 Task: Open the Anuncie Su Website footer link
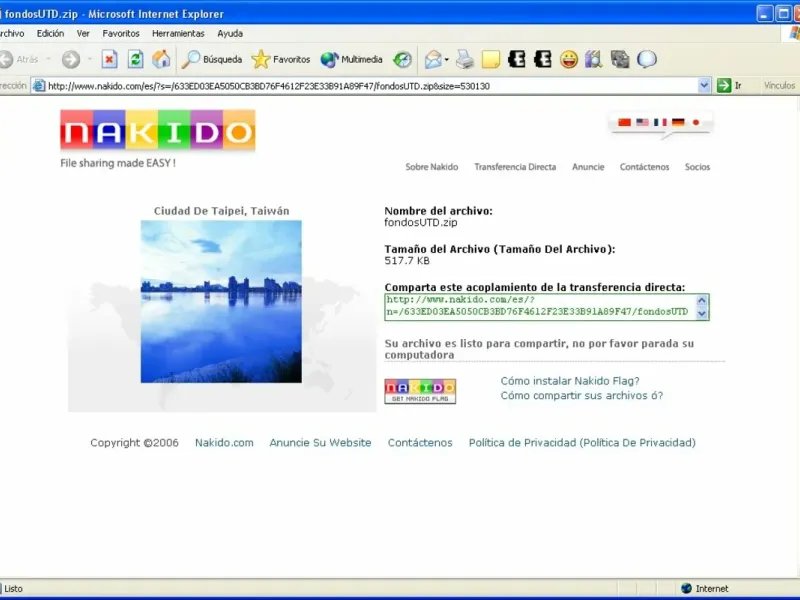320,443
